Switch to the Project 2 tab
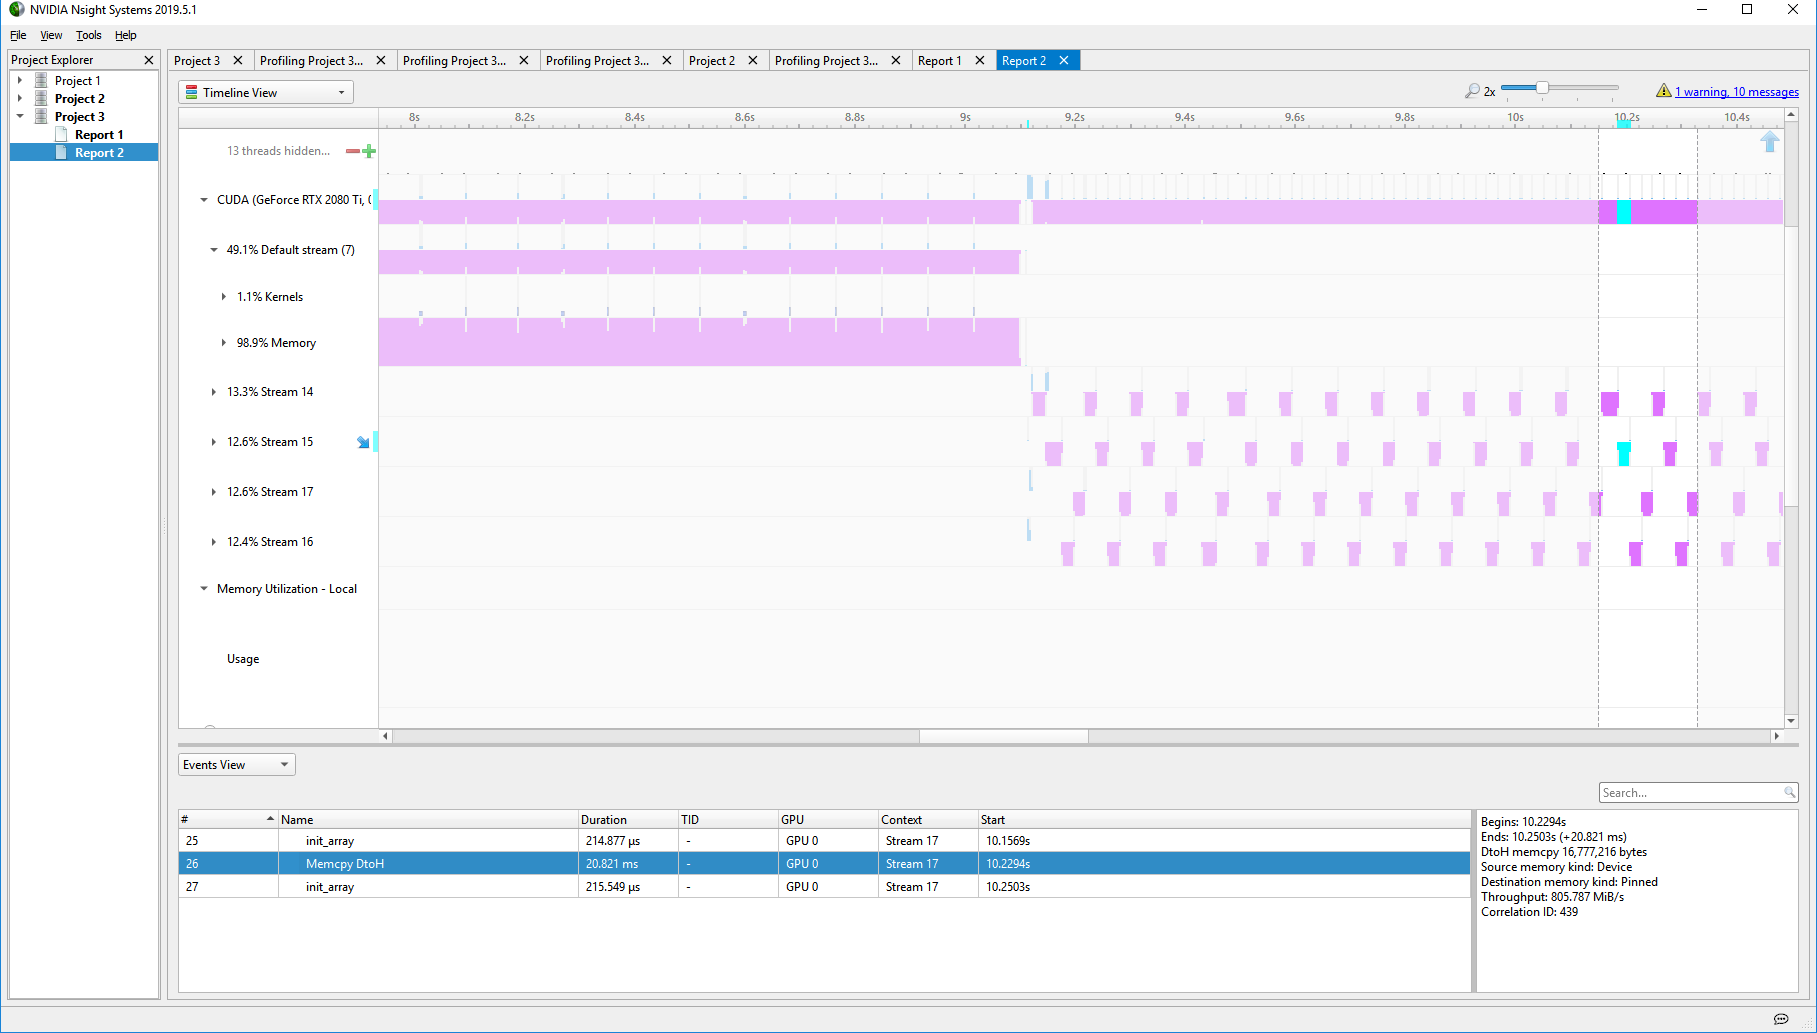1817x1033 pixels. point(712,61)
